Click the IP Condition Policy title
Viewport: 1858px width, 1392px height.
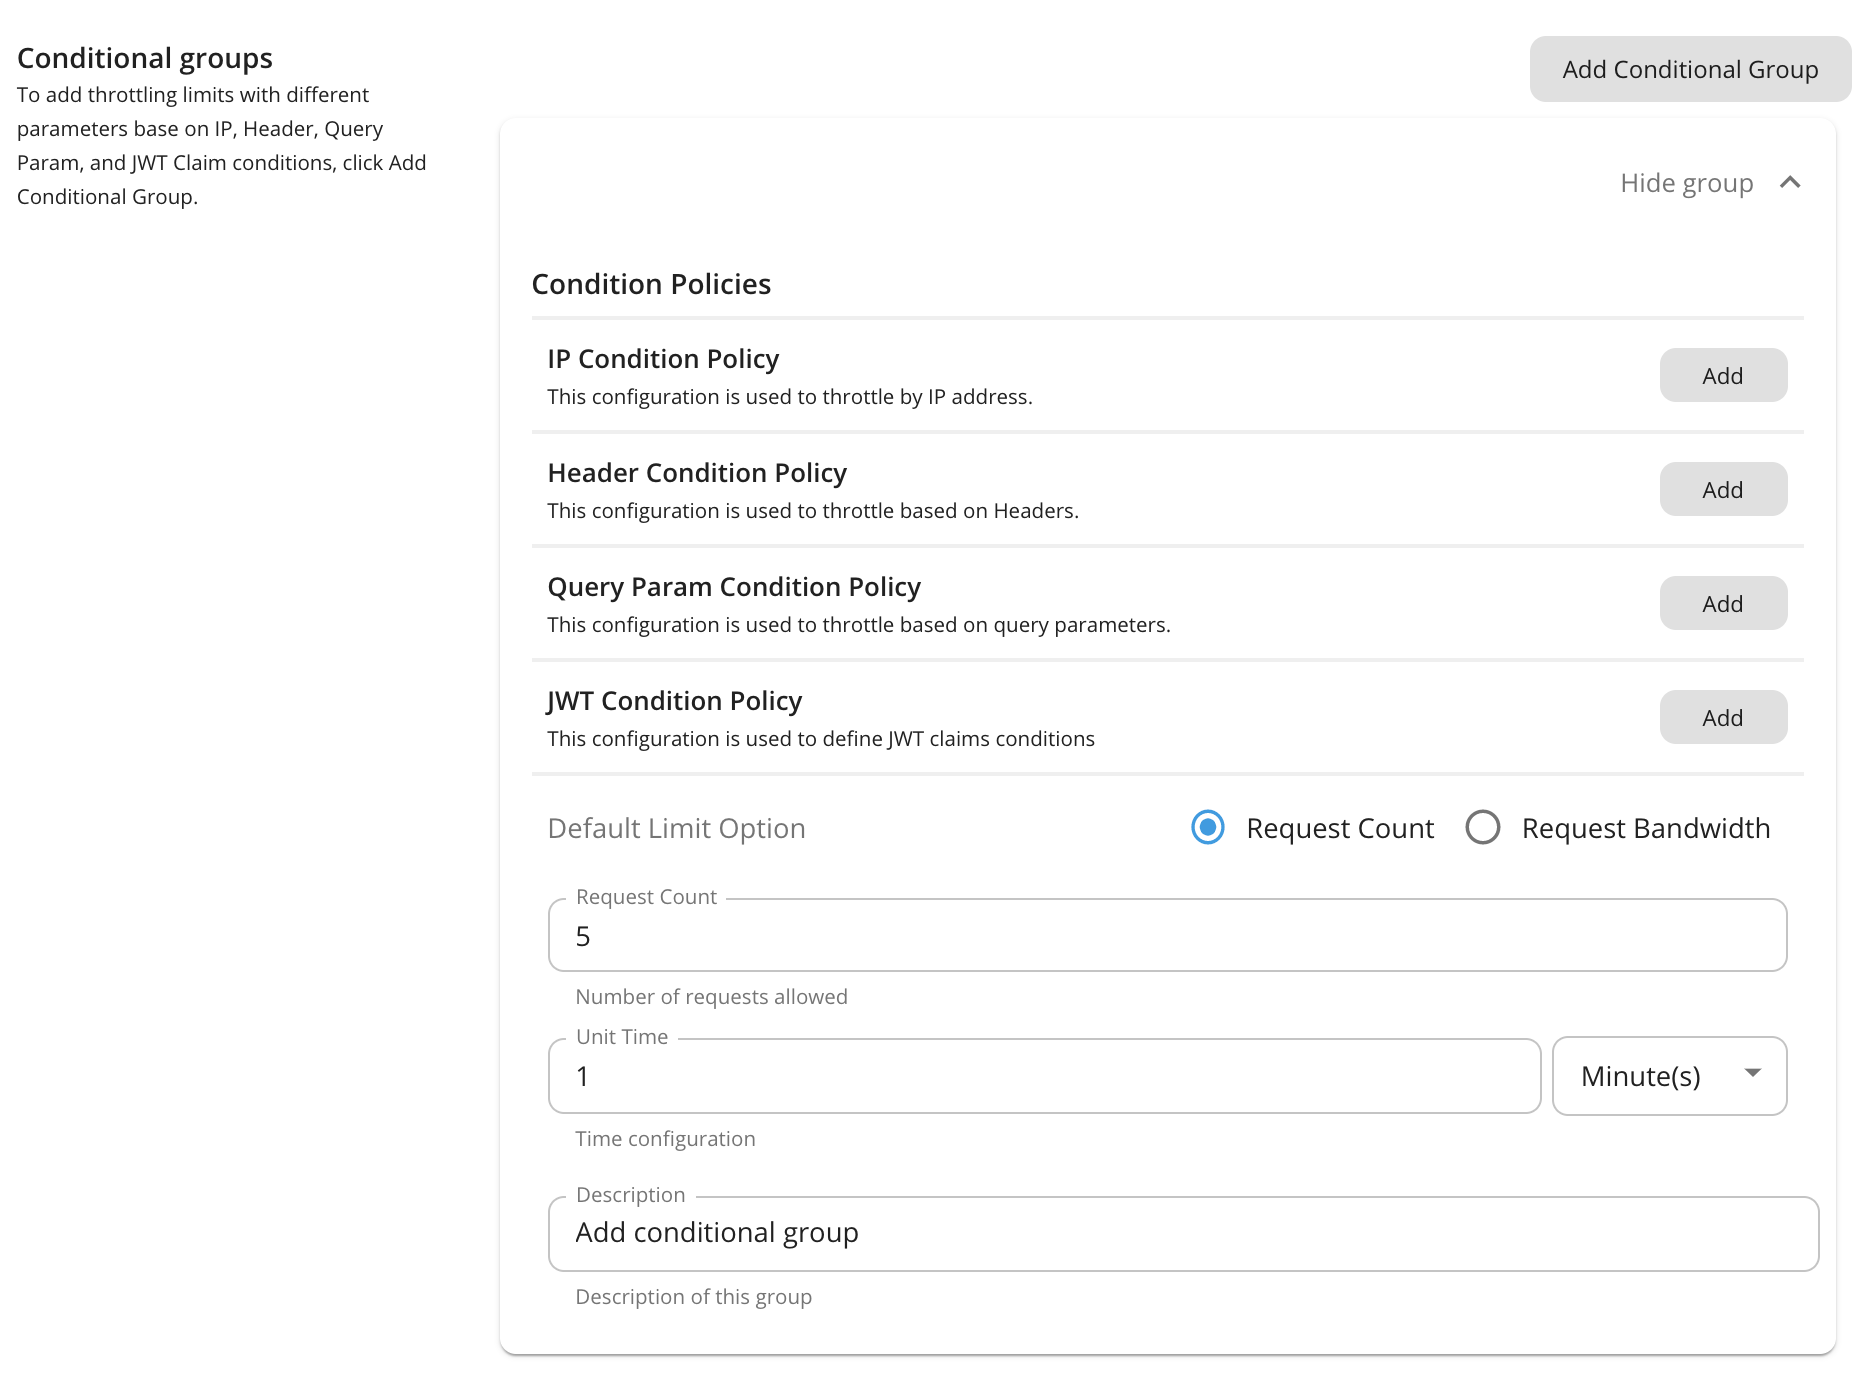click(663, 359)
